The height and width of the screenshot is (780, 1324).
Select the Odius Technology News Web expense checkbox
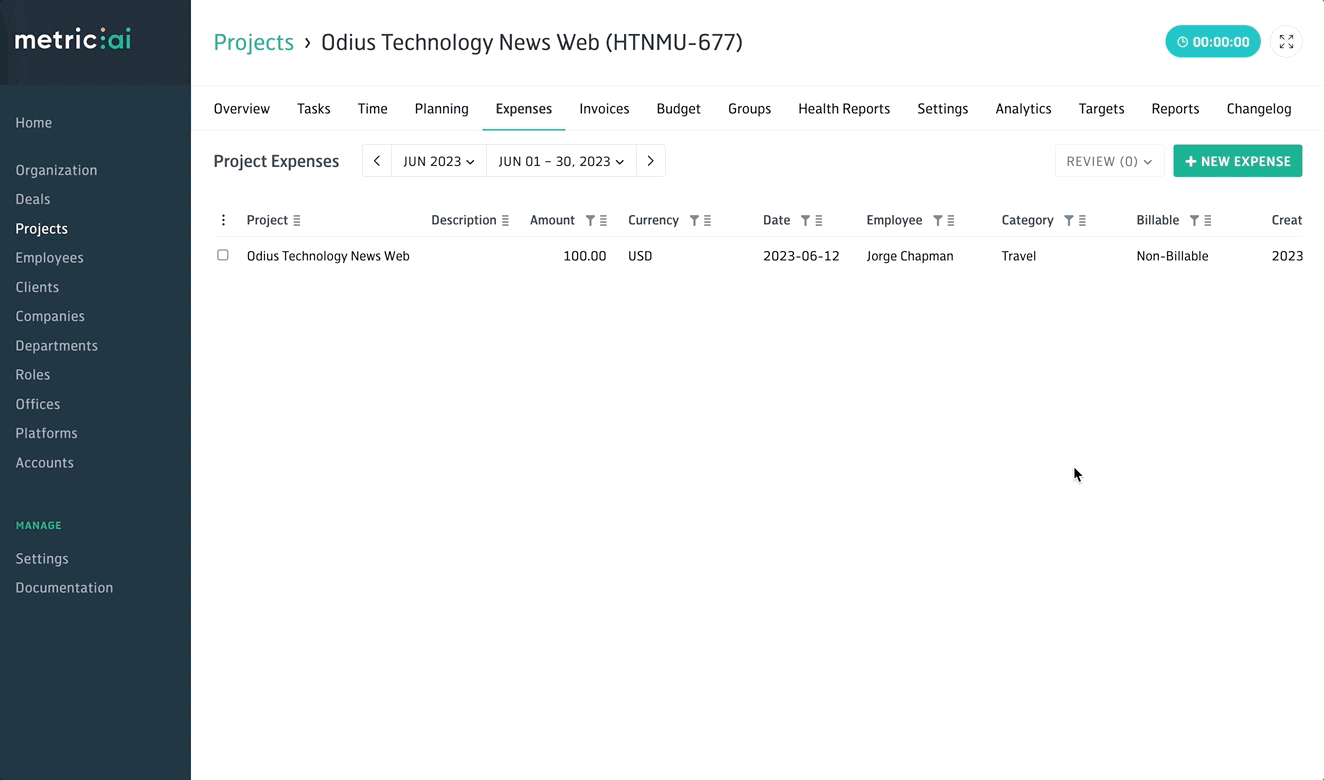point(223,256)
